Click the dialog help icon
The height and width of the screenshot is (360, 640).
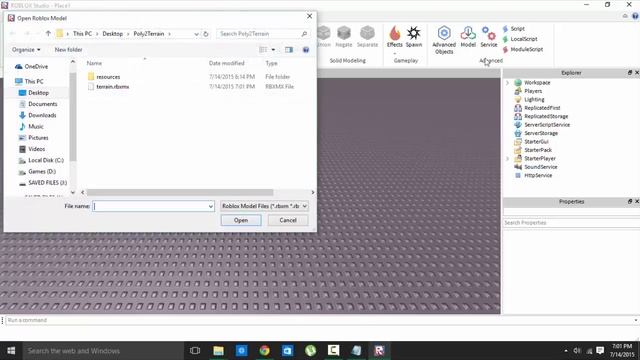coord(306,50)
